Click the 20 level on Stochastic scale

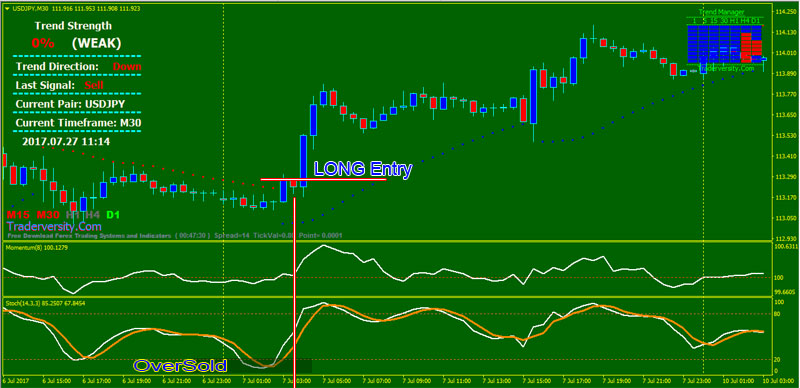click(x=777, y=359)
